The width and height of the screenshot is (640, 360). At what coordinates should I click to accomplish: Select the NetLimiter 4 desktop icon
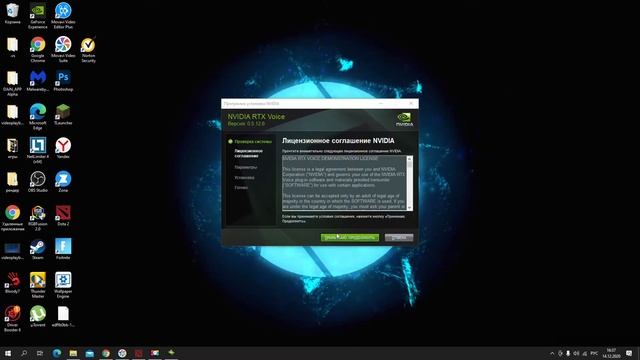38,150
